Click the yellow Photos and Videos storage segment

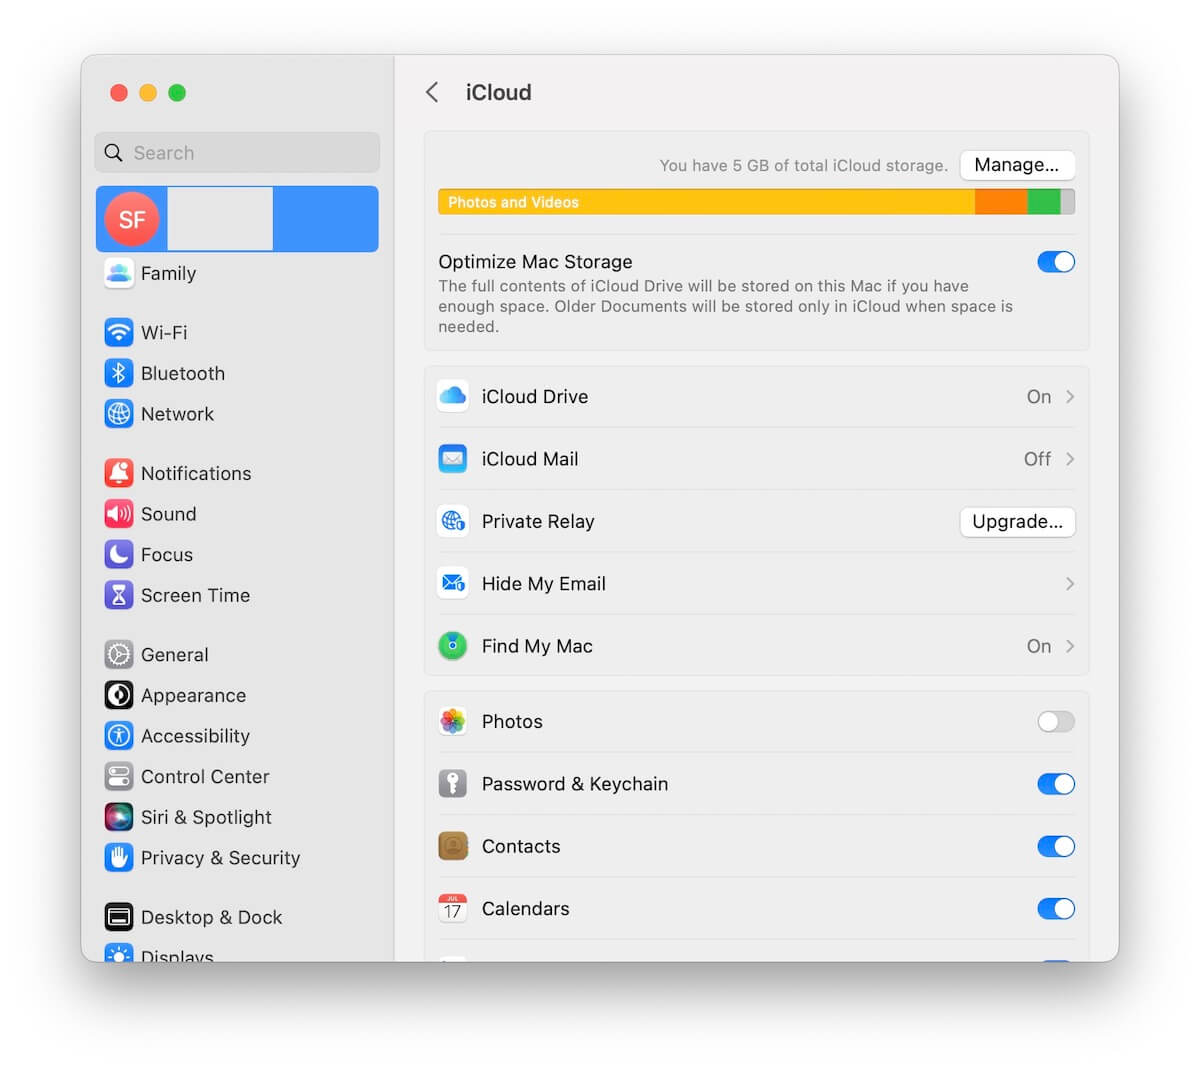coord(706,202)
